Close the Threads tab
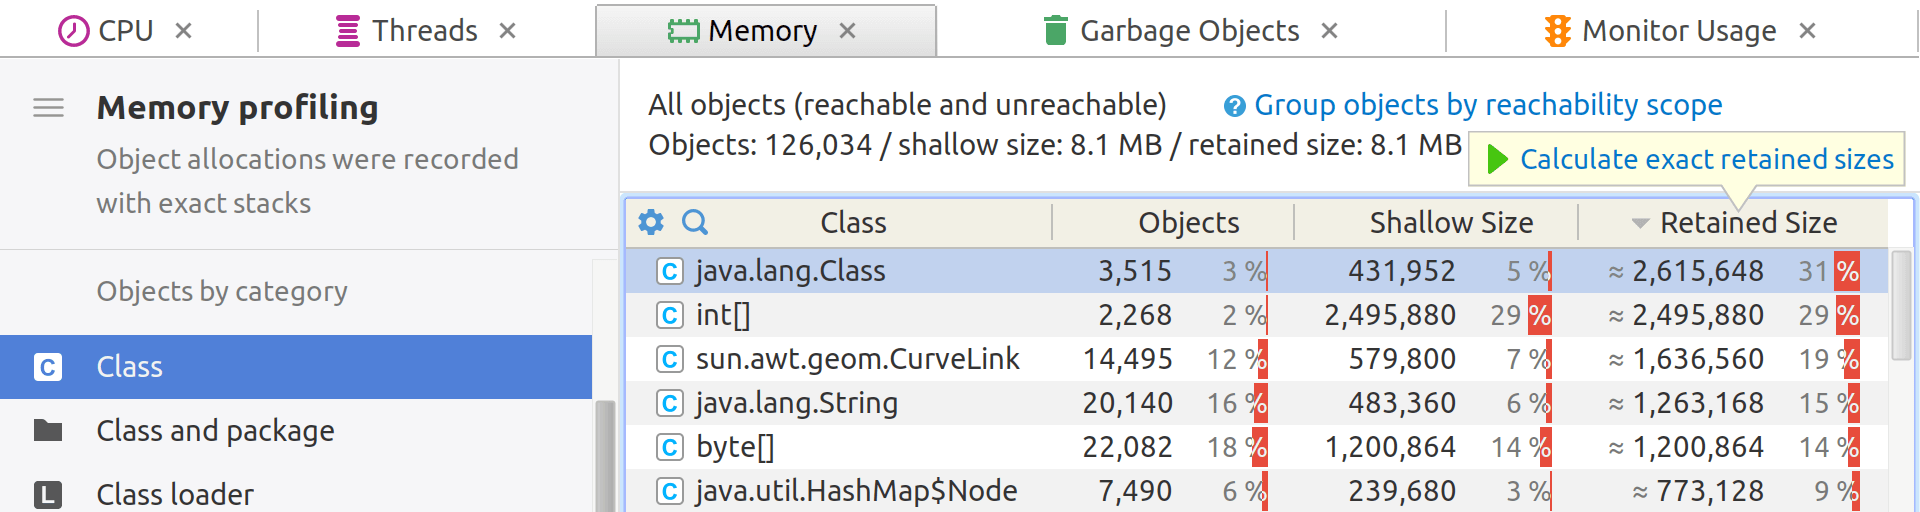The height and width of the screenshot is (512, 1920). [x=508, y=31]
